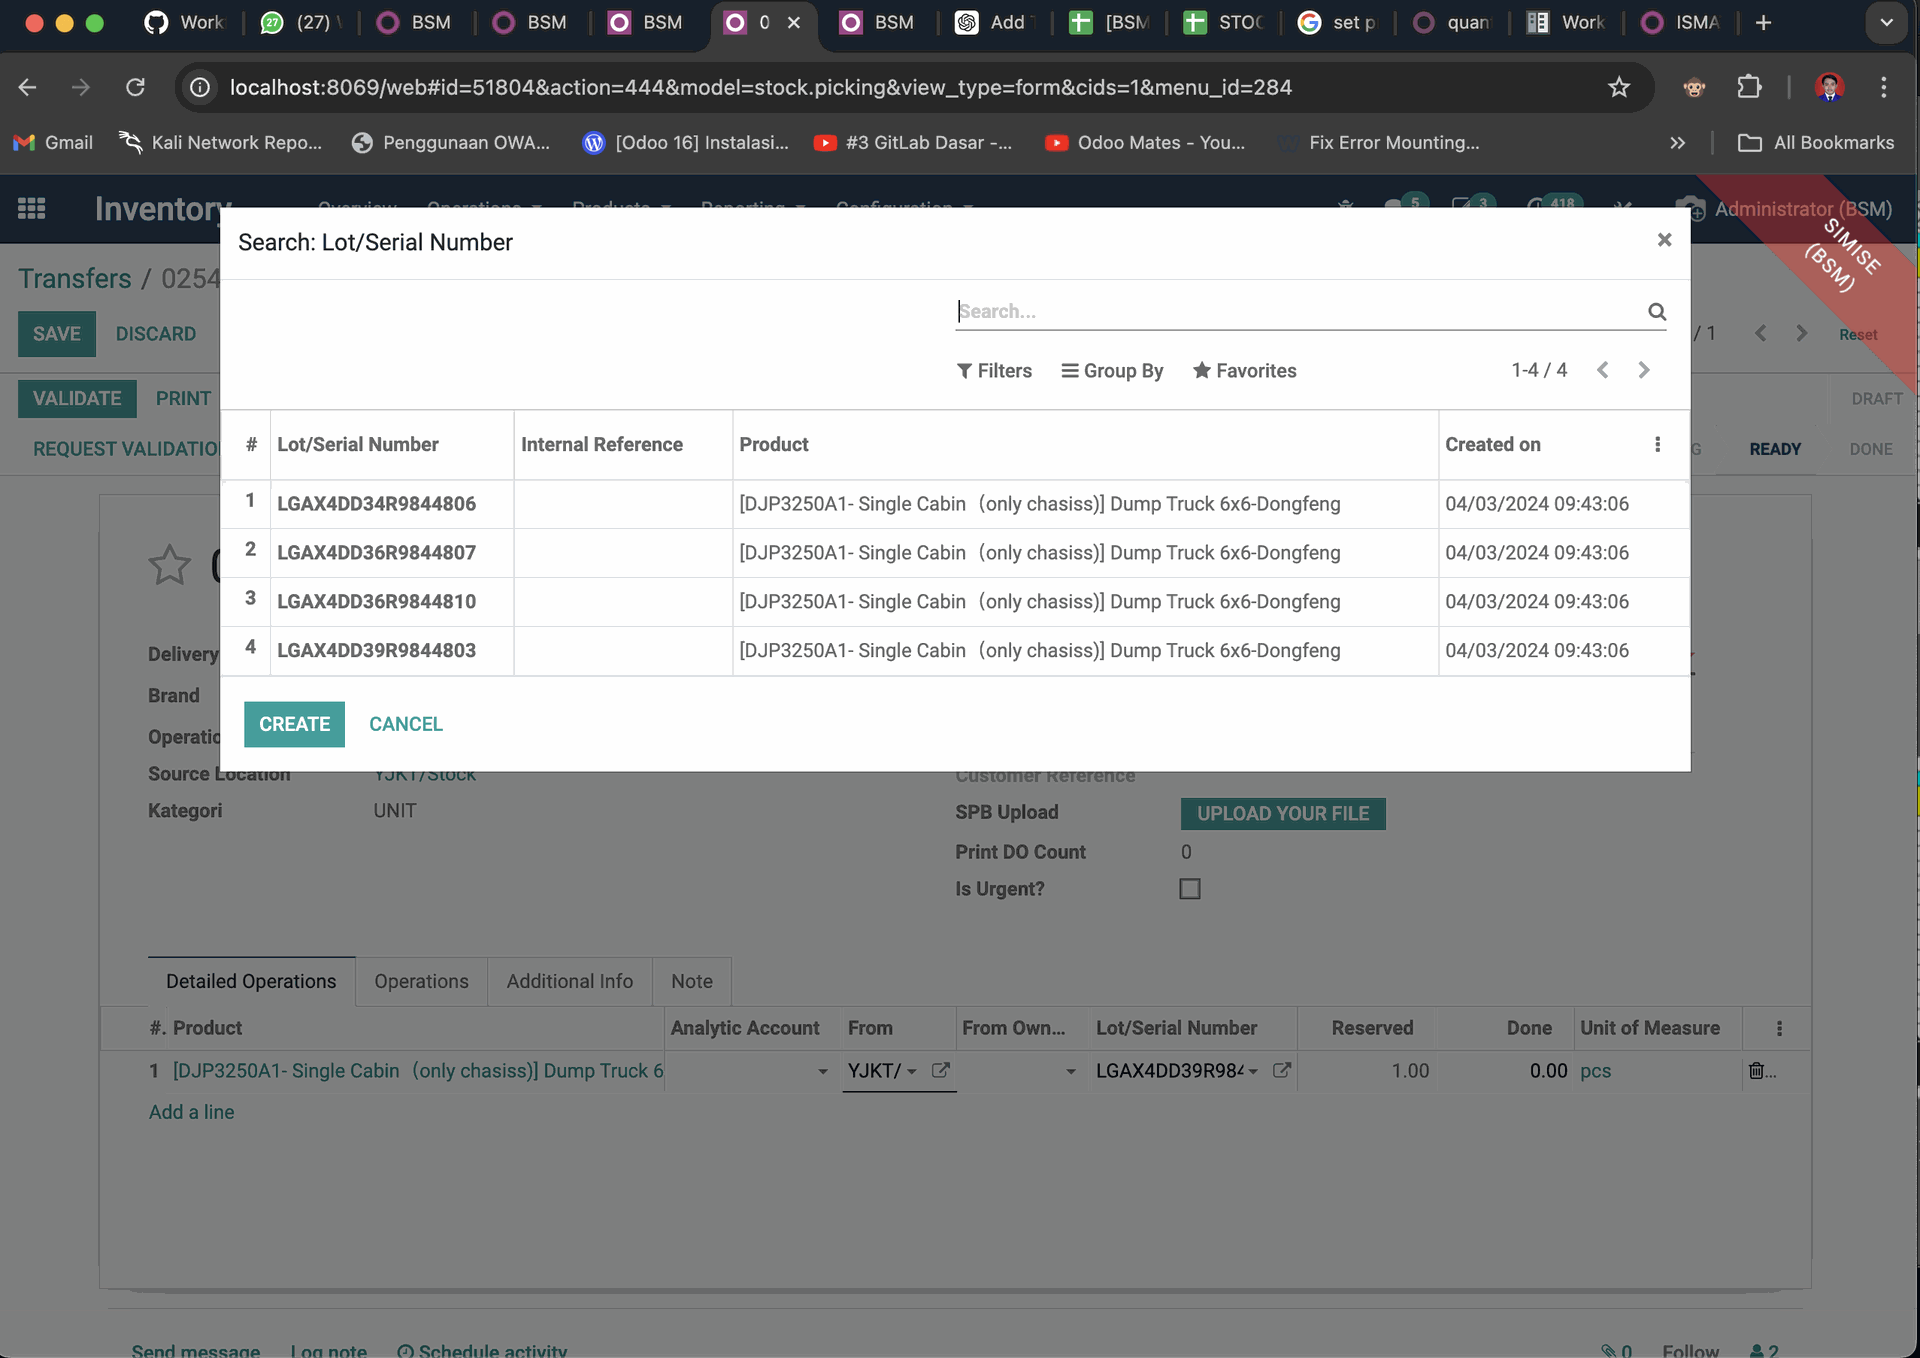
Task: Open external link next to YJKT/ location
Action: coord(940,1070)
